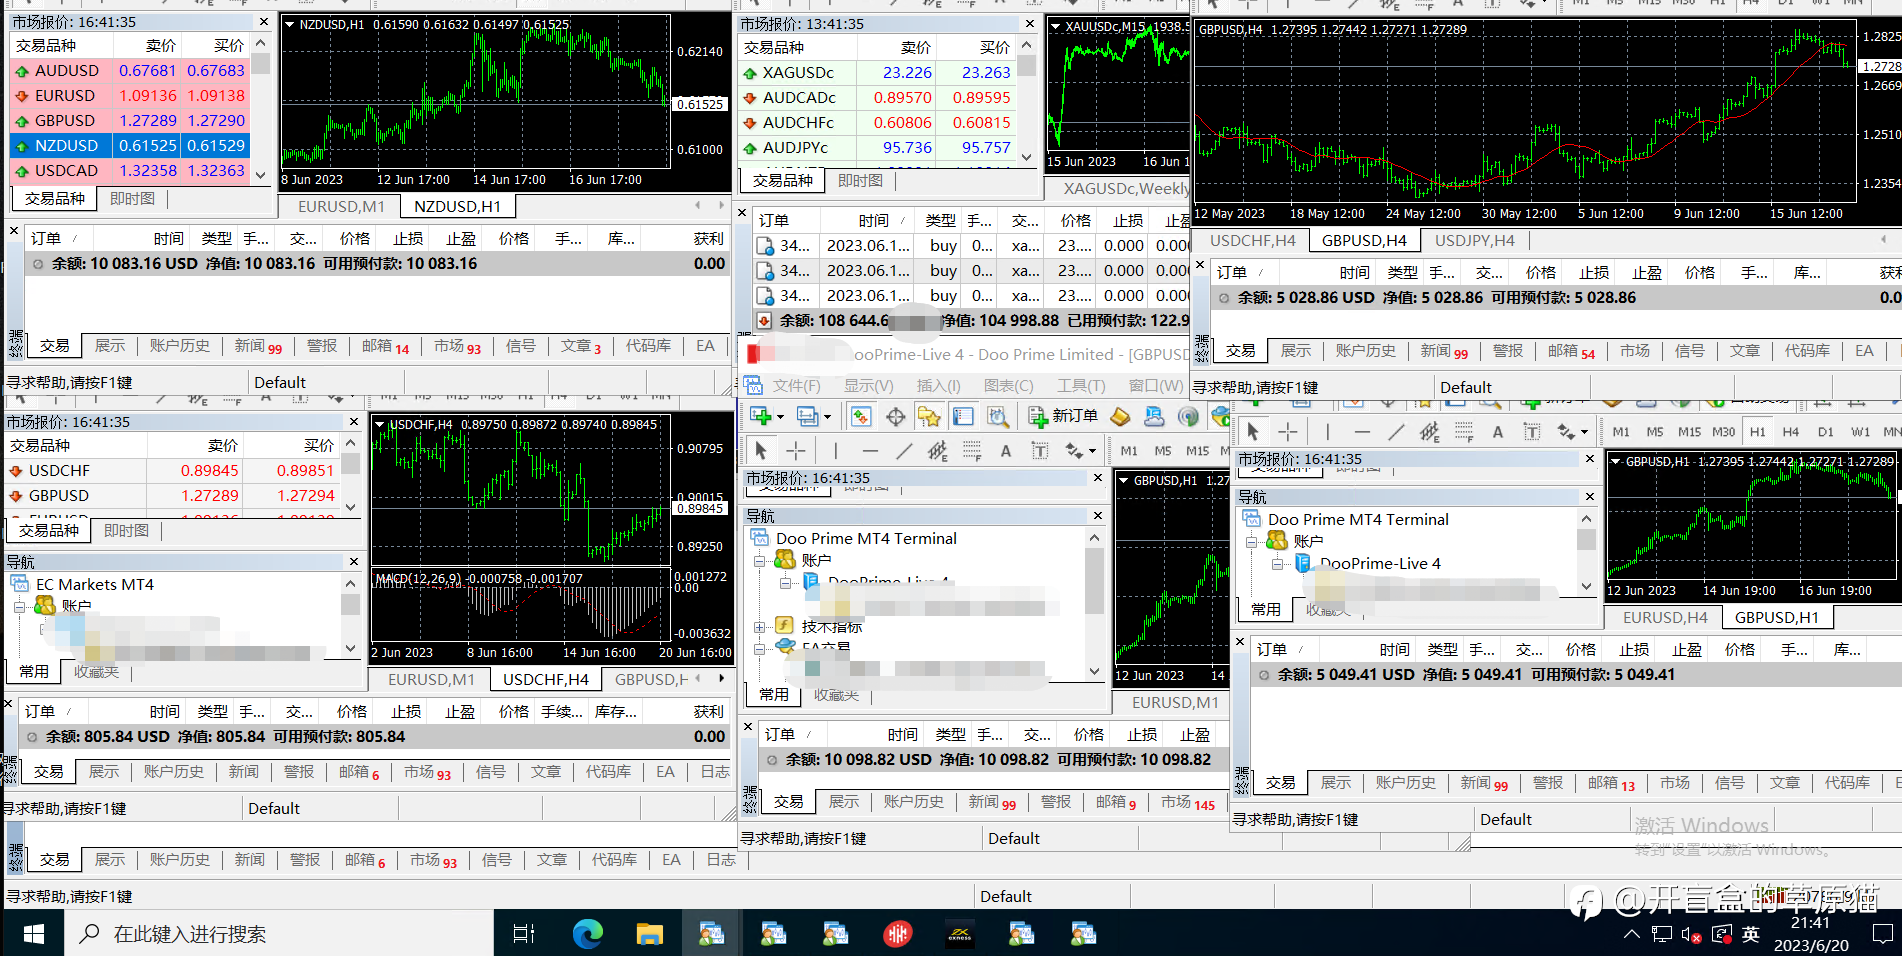Open File Explorer from the taskbar
The height and width of the screenshot is (956, 1902).
650,934
